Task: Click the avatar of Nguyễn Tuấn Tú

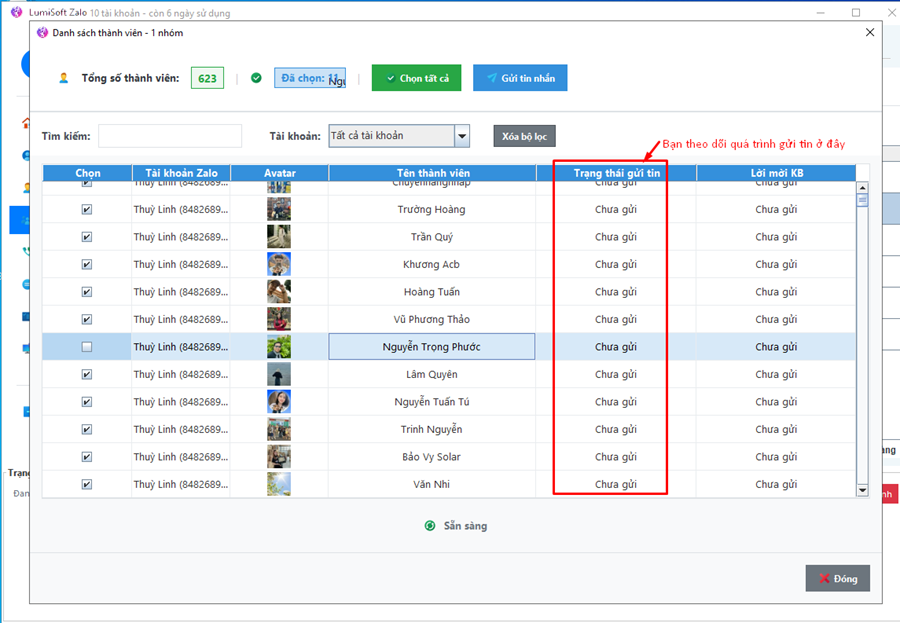Action: 279,402
